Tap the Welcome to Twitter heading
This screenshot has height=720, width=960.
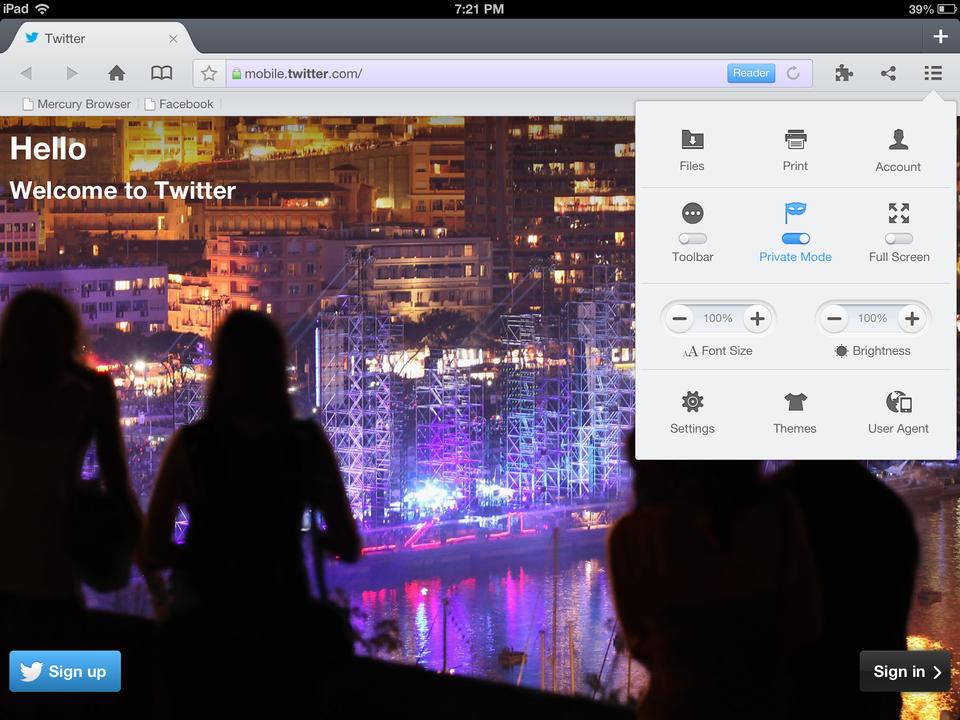(x=123, y=190)
